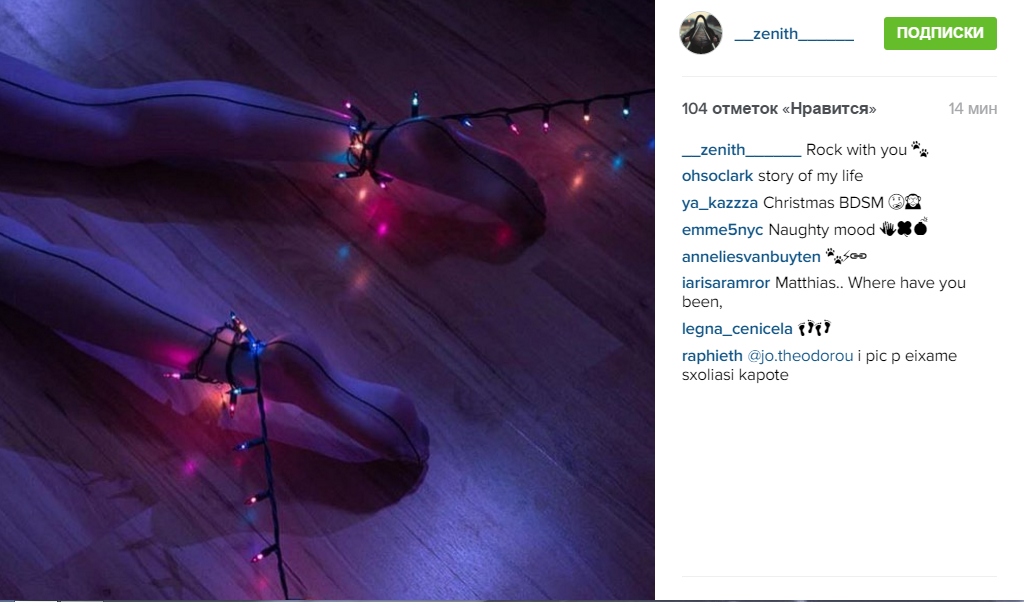Viewport: 1024px width, 602px height.
Task: Click the @jo.theodorou mention link
Action: click(800, 356)
